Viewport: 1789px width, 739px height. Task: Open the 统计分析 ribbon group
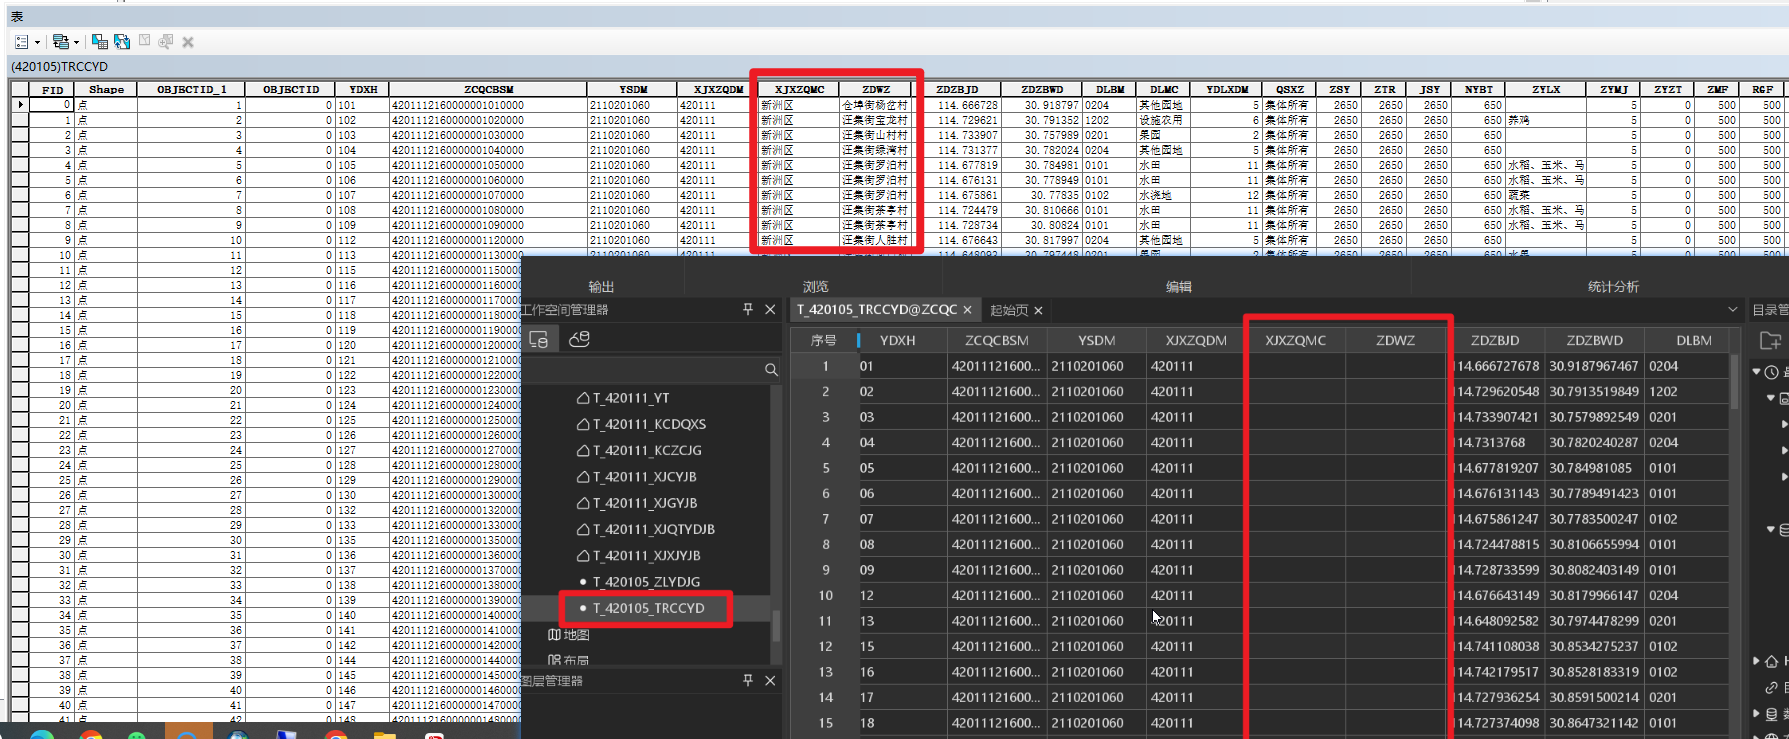1613,287
